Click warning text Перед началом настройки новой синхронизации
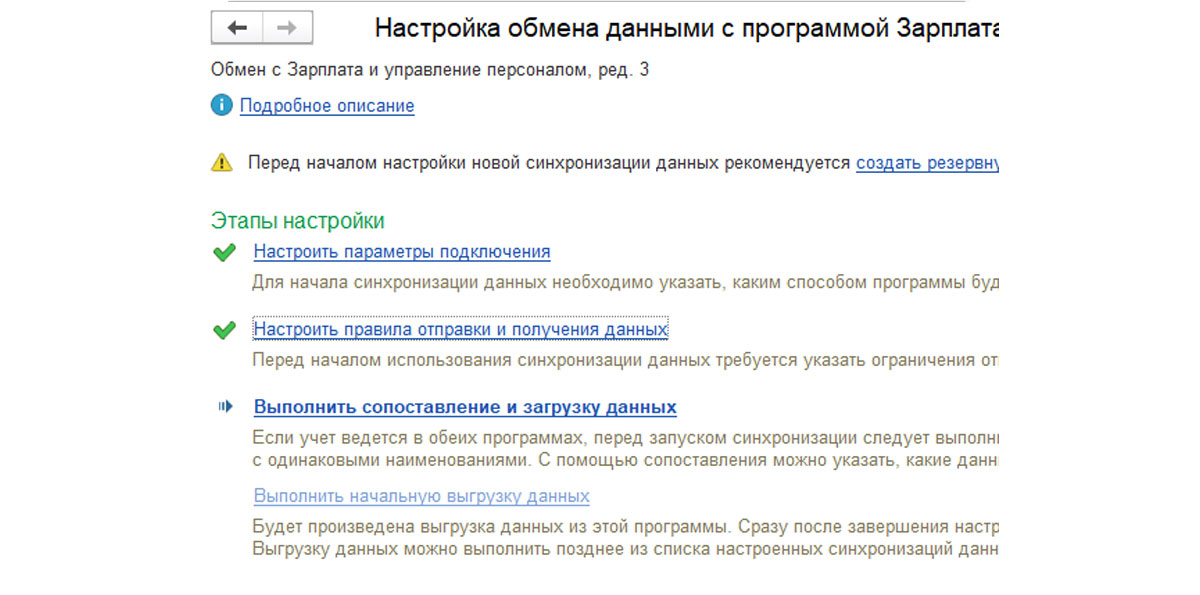The width and height of the screenshot is (1200, 595). (549, 163)
